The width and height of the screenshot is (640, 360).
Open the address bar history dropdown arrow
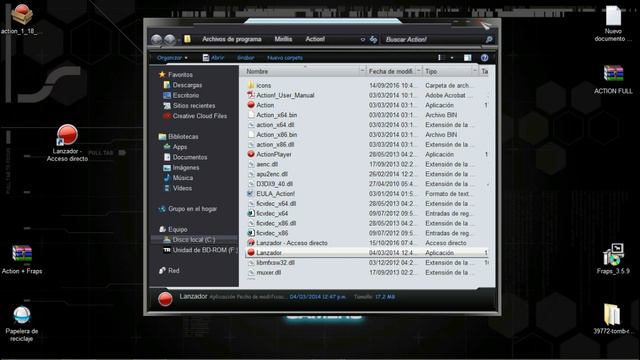(x=362, y=40)
